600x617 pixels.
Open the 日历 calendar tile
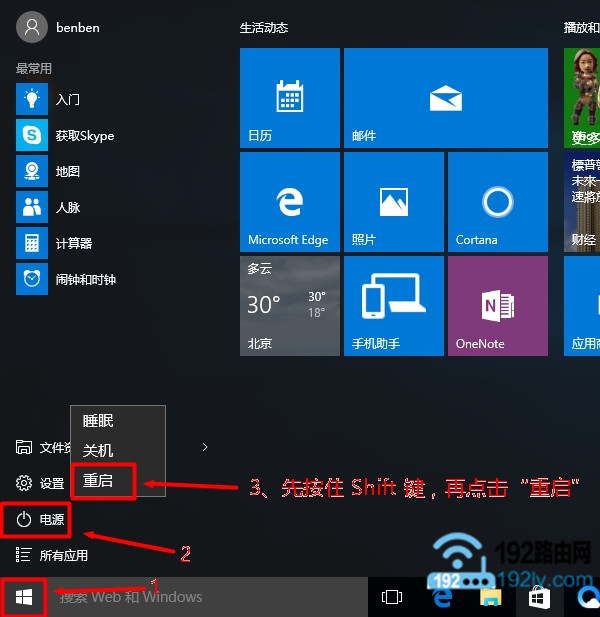click(x=290, y=98)
